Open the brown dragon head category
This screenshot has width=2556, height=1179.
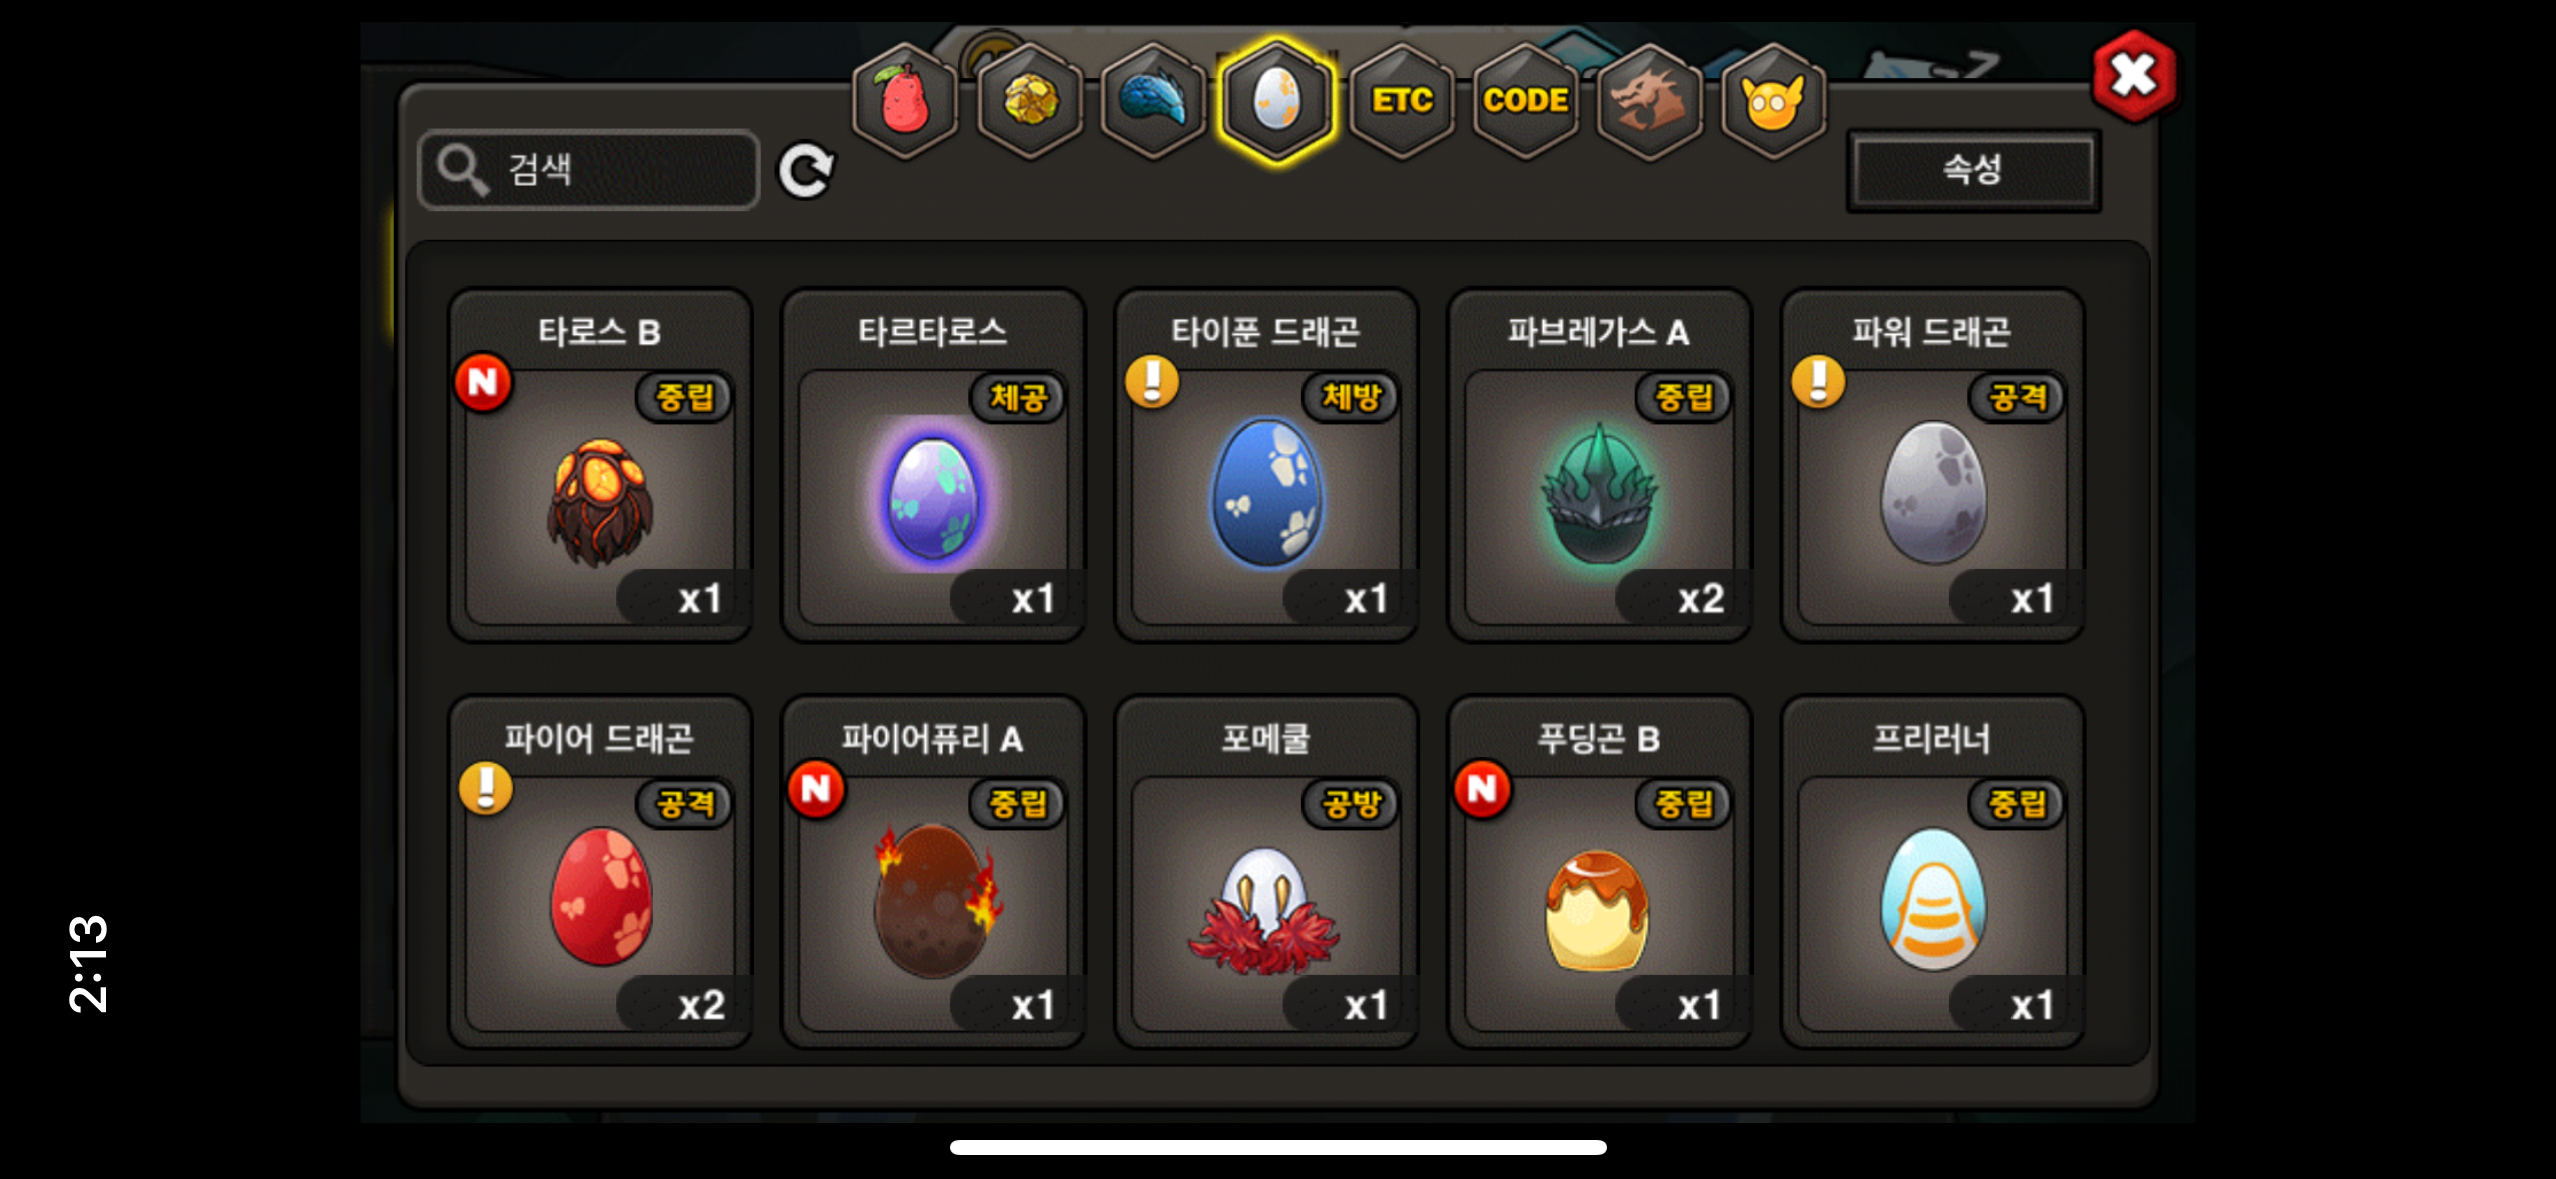[1649, 100]
